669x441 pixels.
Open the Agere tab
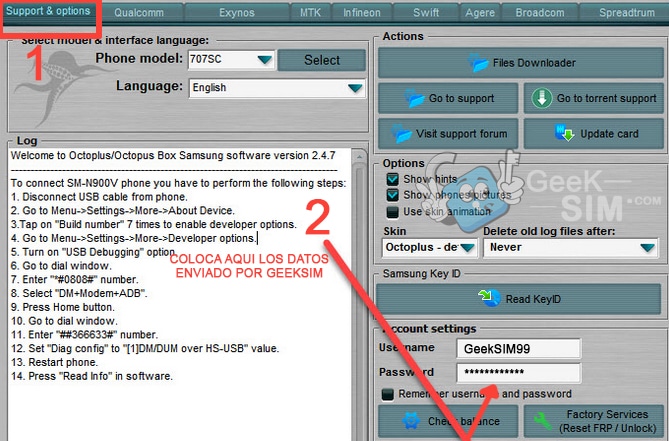click(x=480, y=13)
